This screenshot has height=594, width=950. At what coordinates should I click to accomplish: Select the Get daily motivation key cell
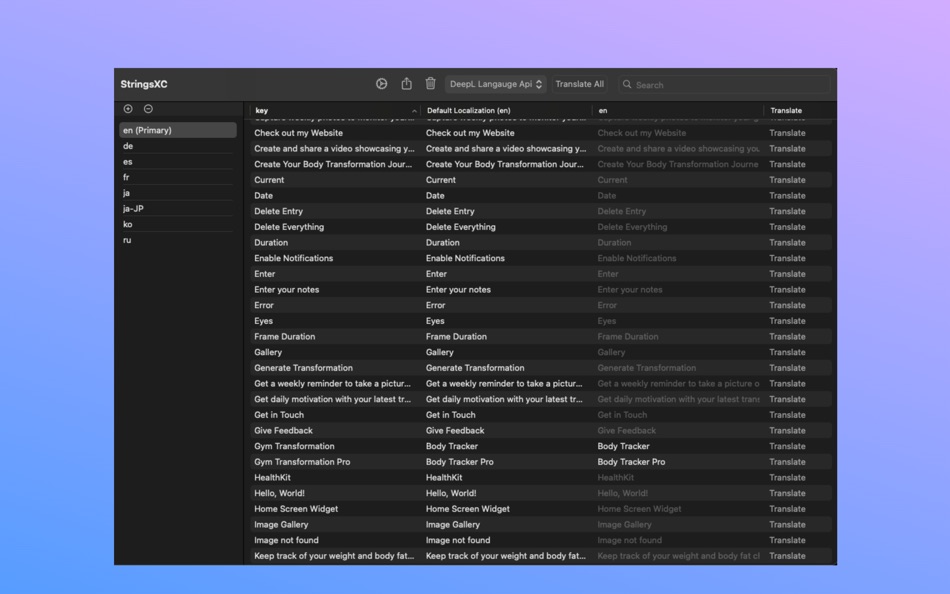click(x=333, y=399)
